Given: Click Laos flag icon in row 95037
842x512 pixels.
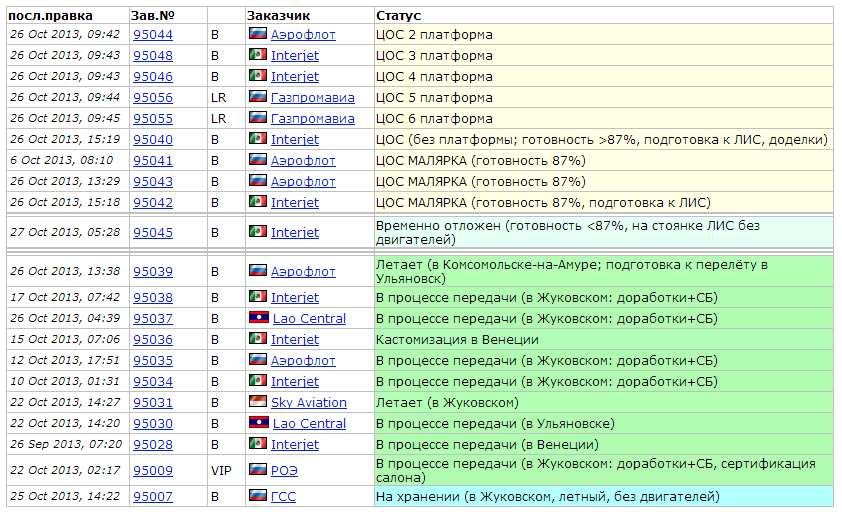Looking at the screenshot, I should tap(259, 317).
